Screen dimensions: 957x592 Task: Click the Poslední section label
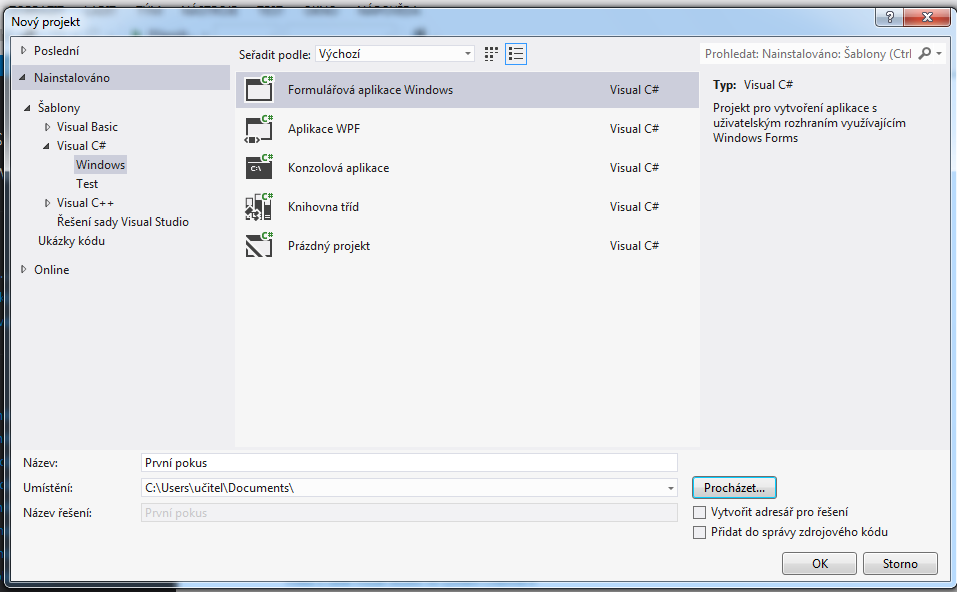(x=56, y=51)
